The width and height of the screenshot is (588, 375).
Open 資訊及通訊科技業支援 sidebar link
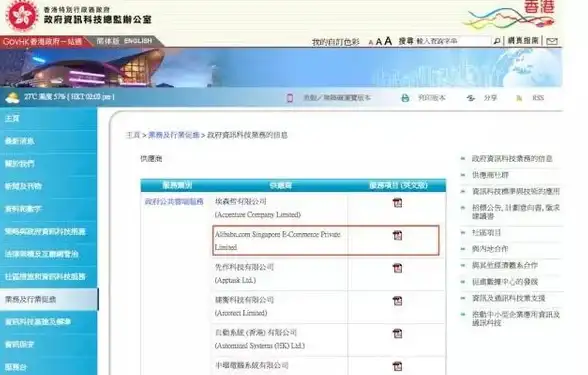pyautogui.click(x=508, y=298)
